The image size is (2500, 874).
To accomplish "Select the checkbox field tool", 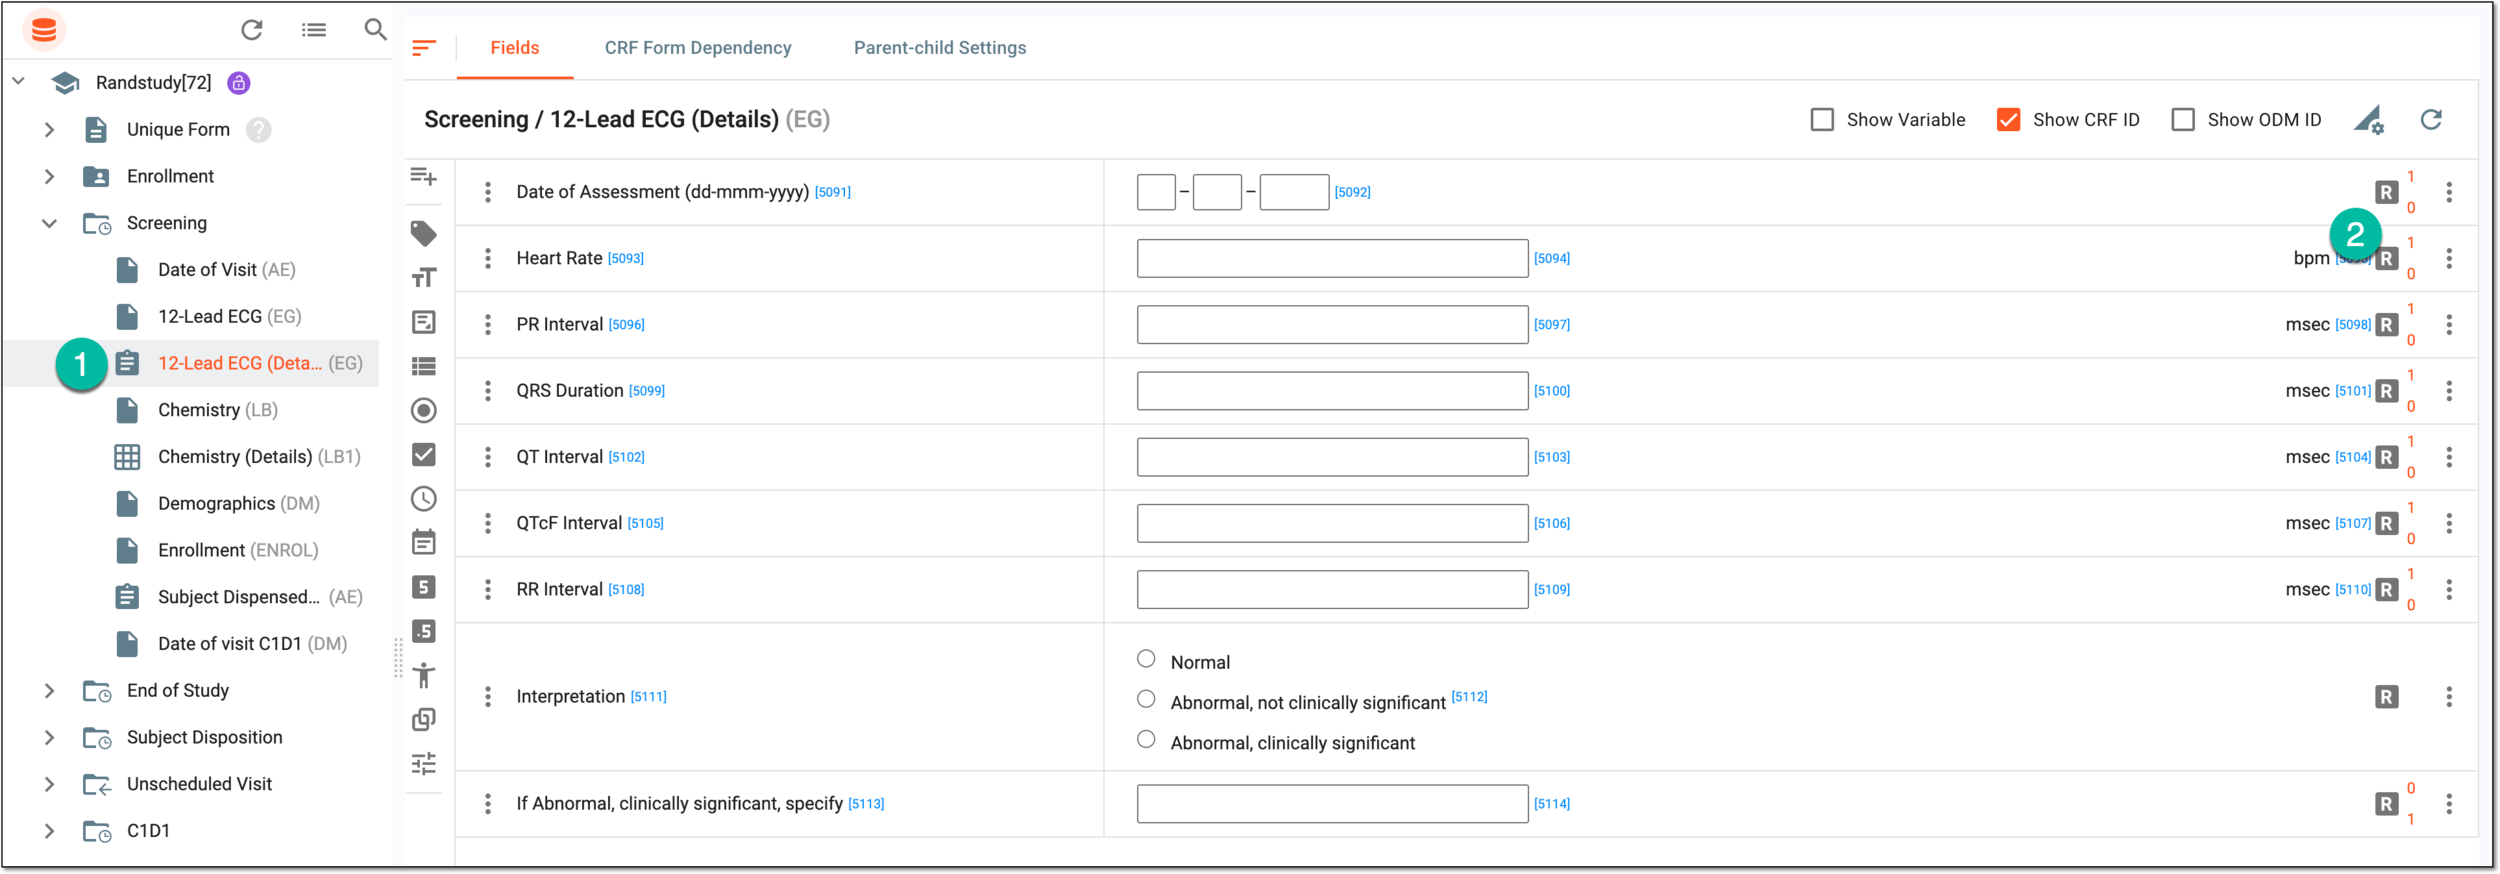I will [424, 454].
